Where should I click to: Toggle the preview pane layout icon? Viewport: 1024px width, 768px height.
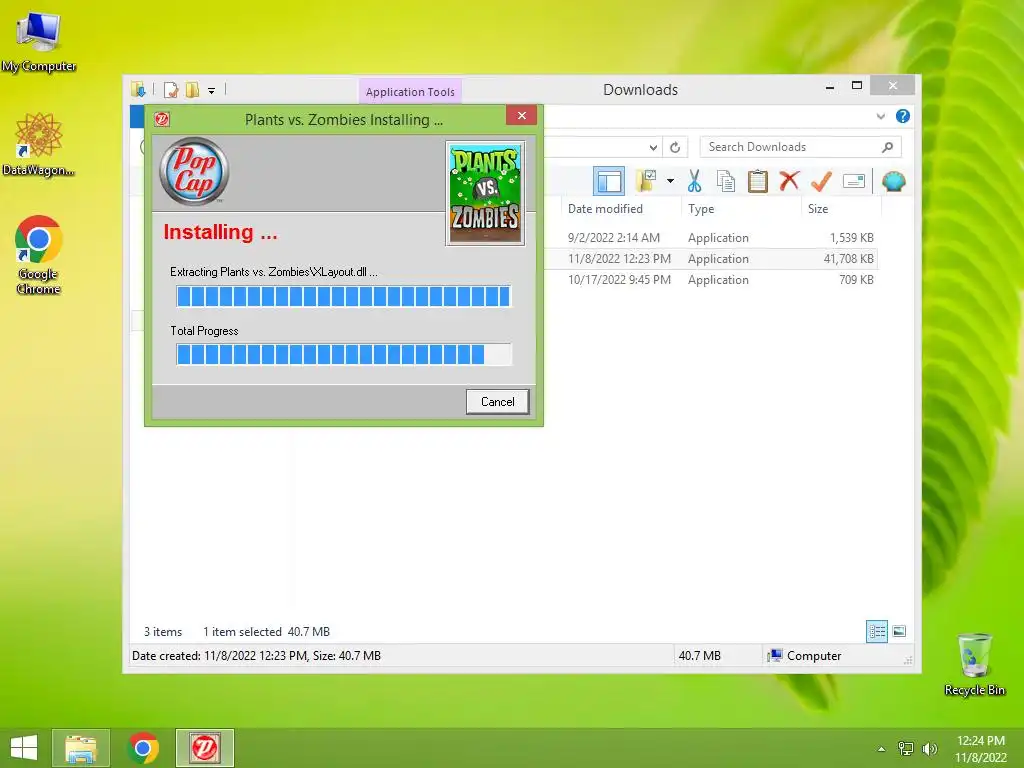tap(609, 181)
